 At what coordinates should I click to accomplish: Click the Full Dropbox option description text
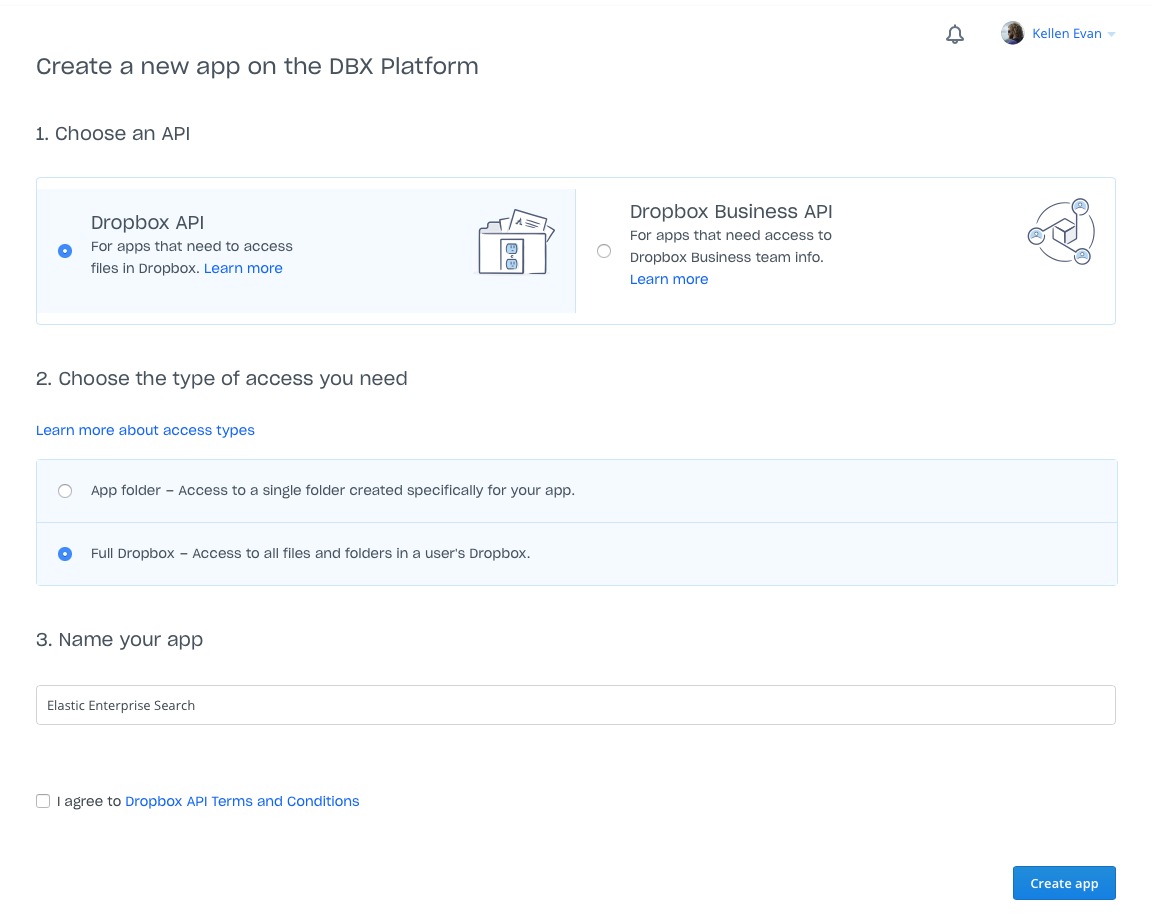tap(310, 553)
